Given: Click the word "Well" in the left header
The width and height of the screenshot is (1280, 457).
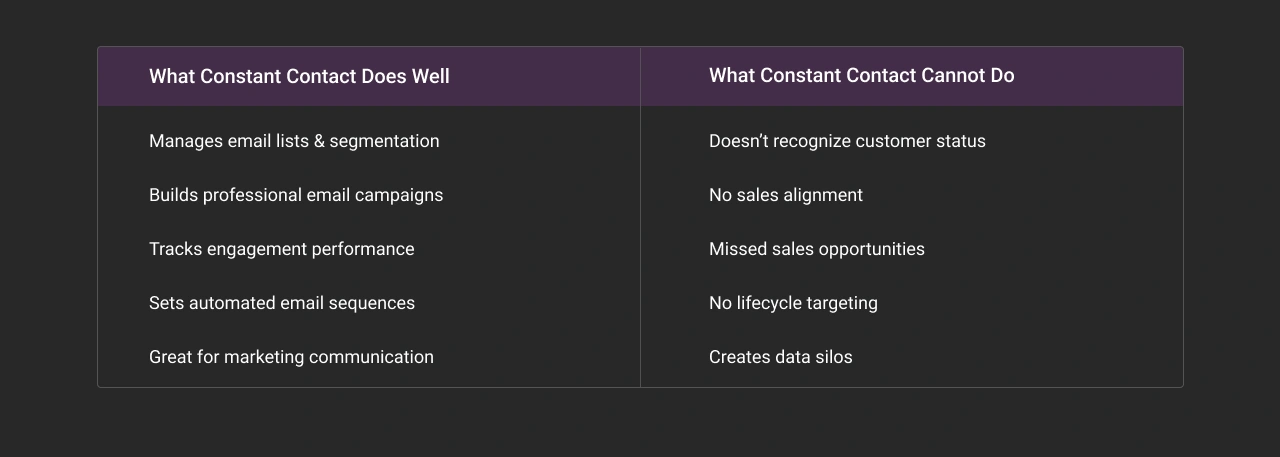Looking at the screenshot, I should [x=430, y=76].
